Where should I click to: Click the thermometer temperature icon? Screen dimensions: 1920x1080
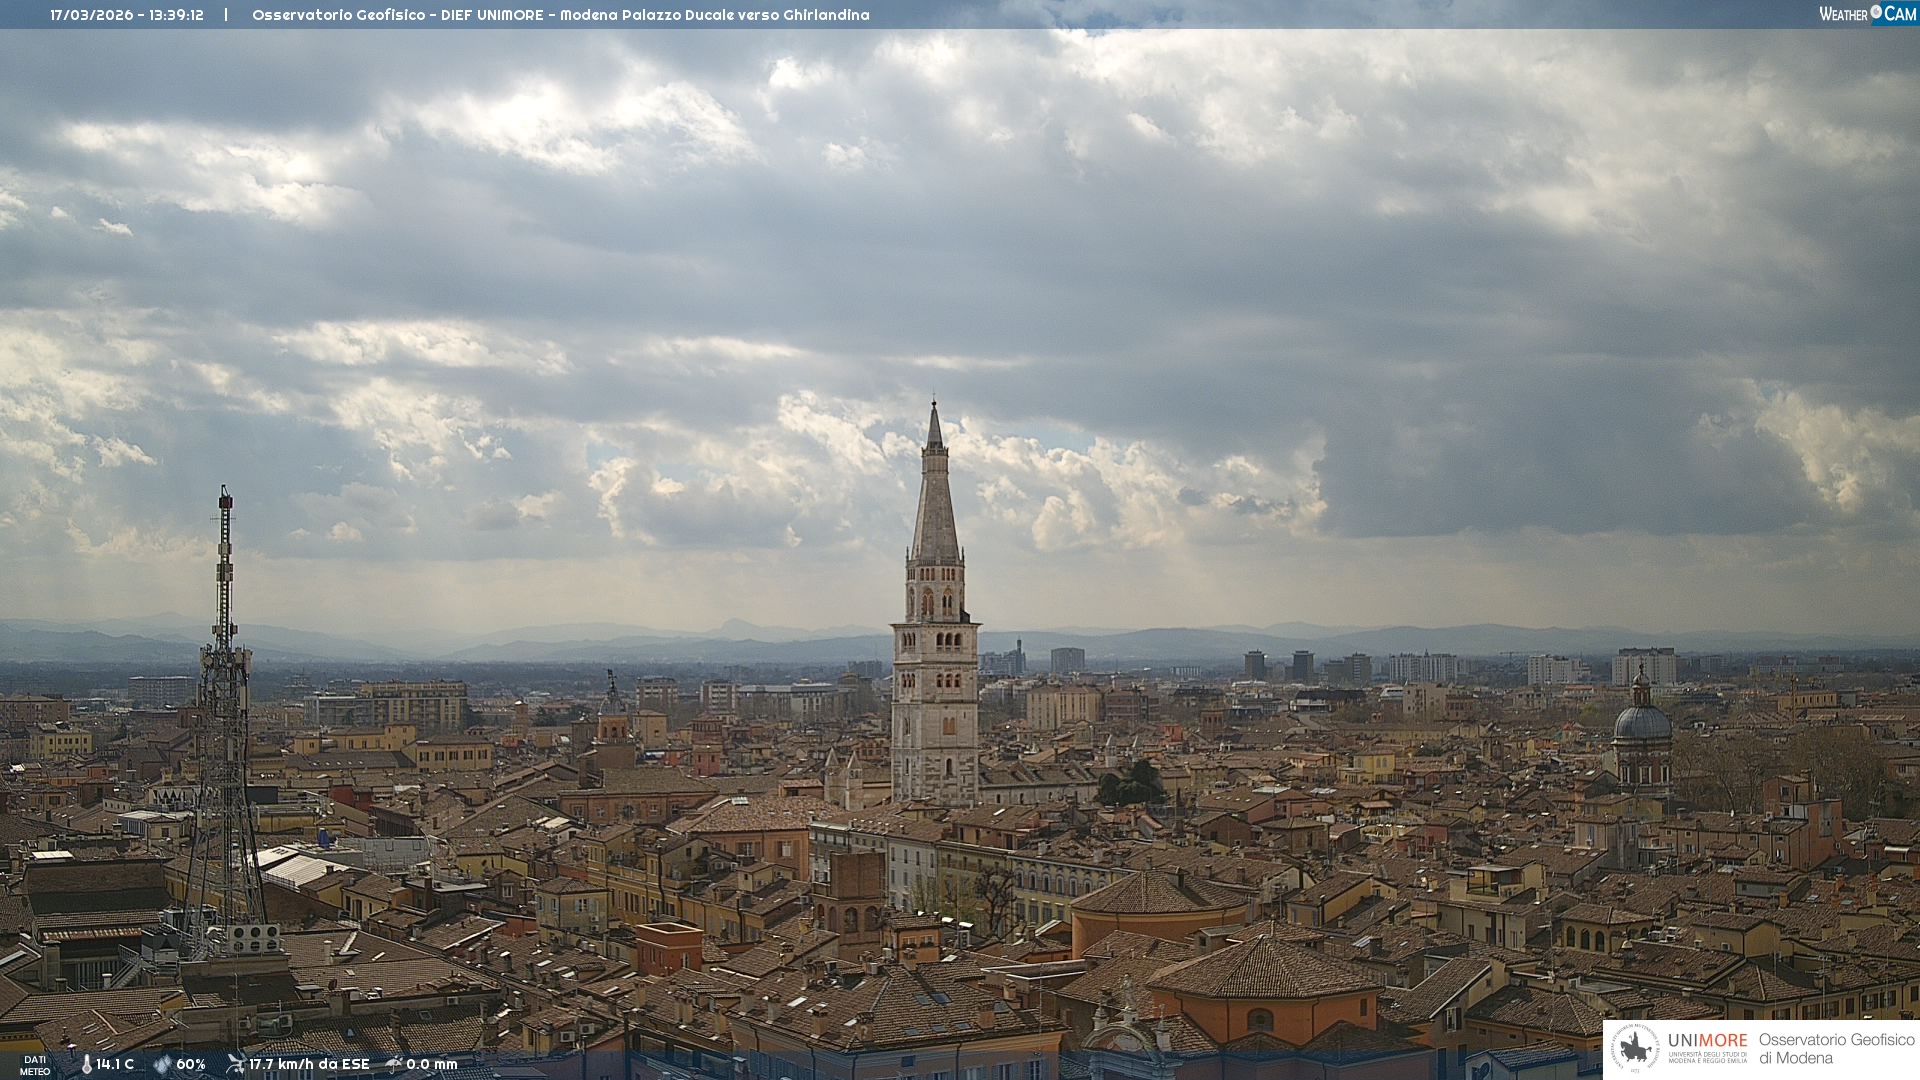pos(86,1064)
